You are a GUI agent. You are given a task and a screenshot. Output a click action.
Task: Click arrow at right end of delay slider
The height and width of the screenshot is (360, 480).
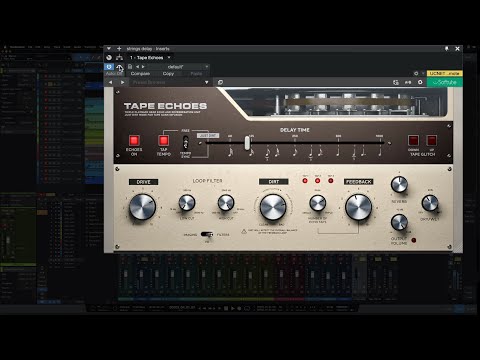click(x=389, y=143)
